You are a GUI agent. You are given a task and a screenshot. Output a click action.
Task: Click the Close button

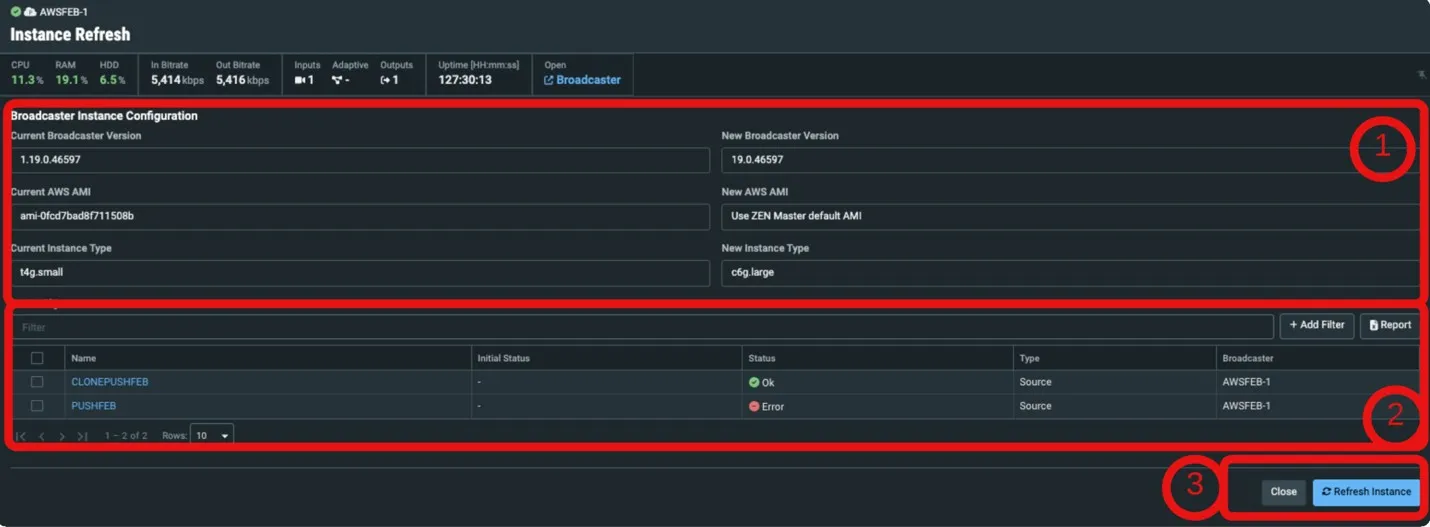click(x=1283, y=491)
